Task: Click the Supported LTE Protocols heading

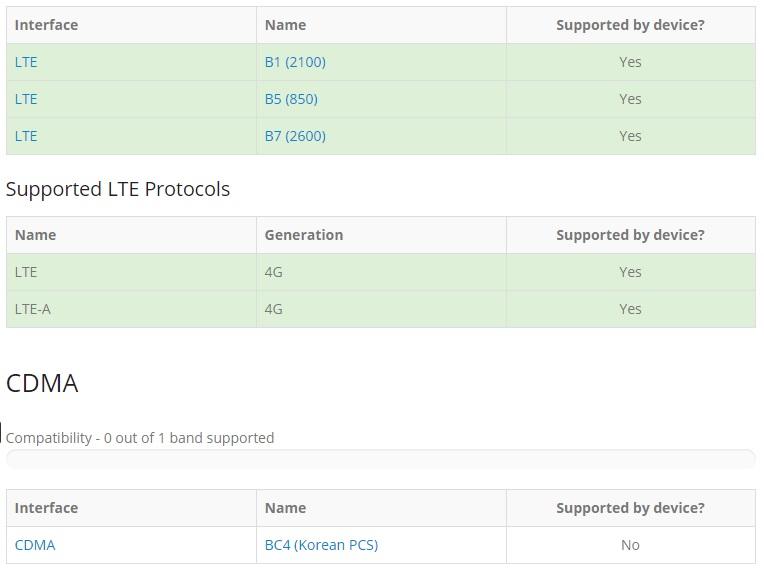Action: 118,189
